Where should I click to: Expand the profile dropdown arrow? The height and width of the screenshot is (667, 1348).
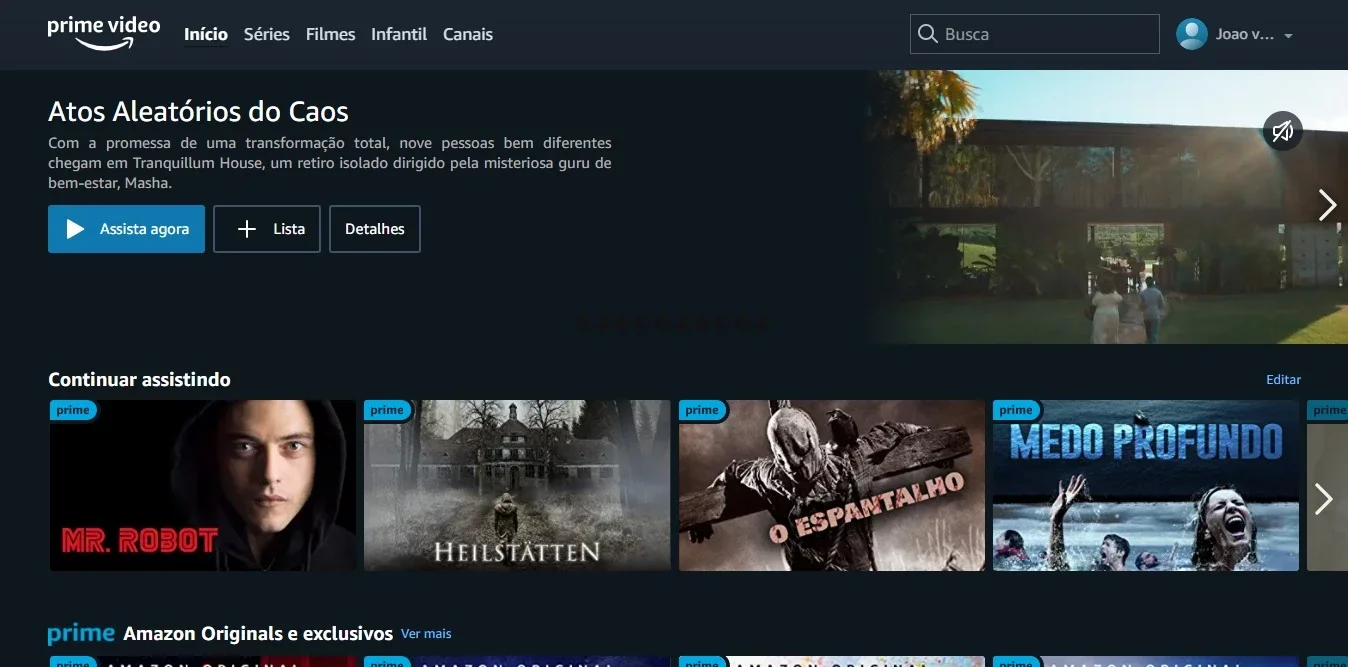pos(1288,36)
